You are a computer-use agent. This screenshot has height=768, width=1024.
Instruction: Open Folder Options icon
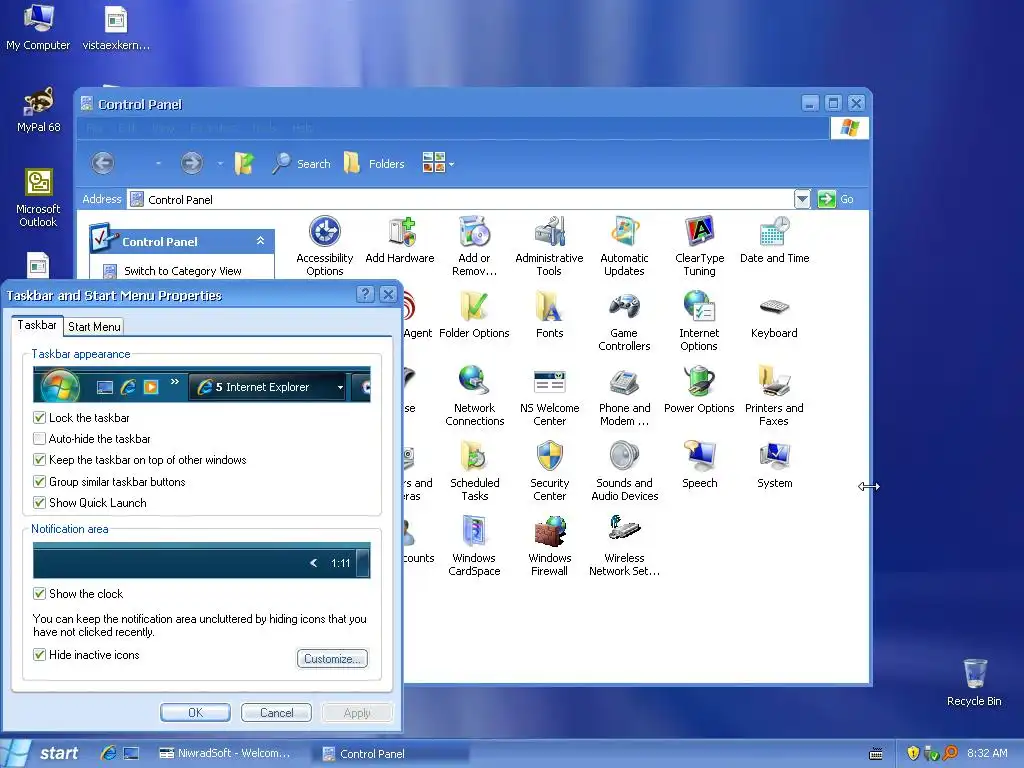tap(474, 315)
